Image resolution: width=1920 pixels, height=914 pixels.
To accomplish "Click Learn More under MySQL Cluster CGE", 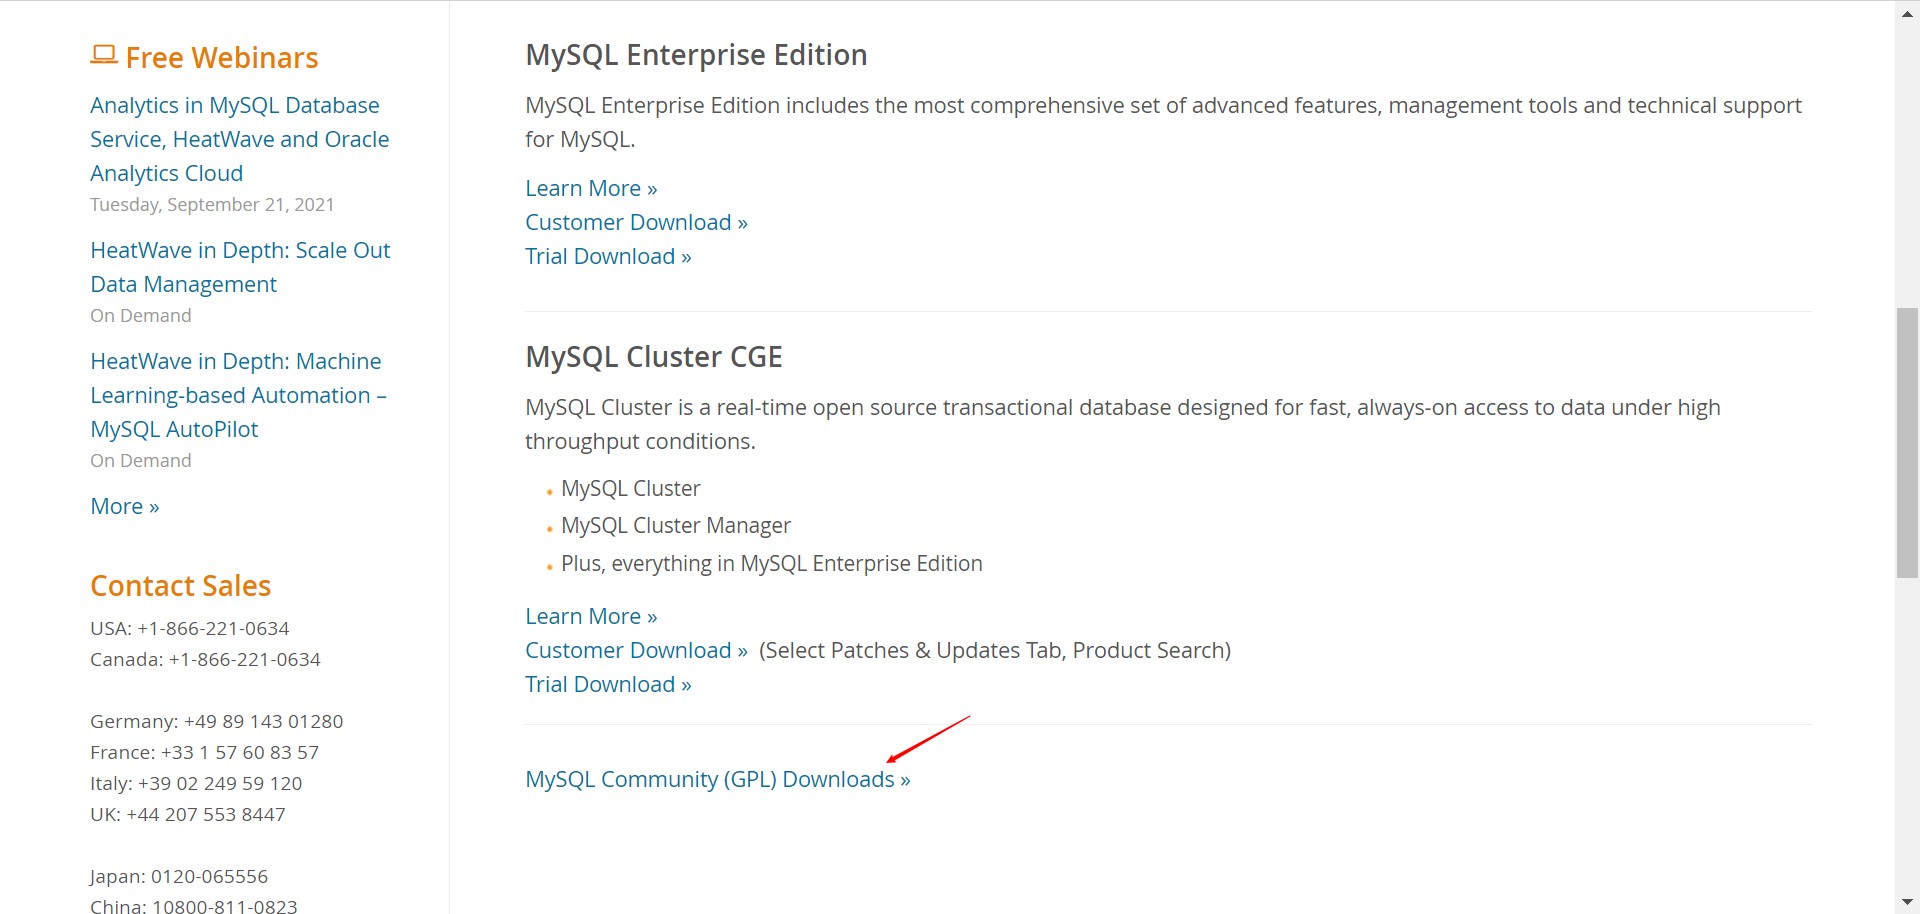I will click(x=583, y=616).
